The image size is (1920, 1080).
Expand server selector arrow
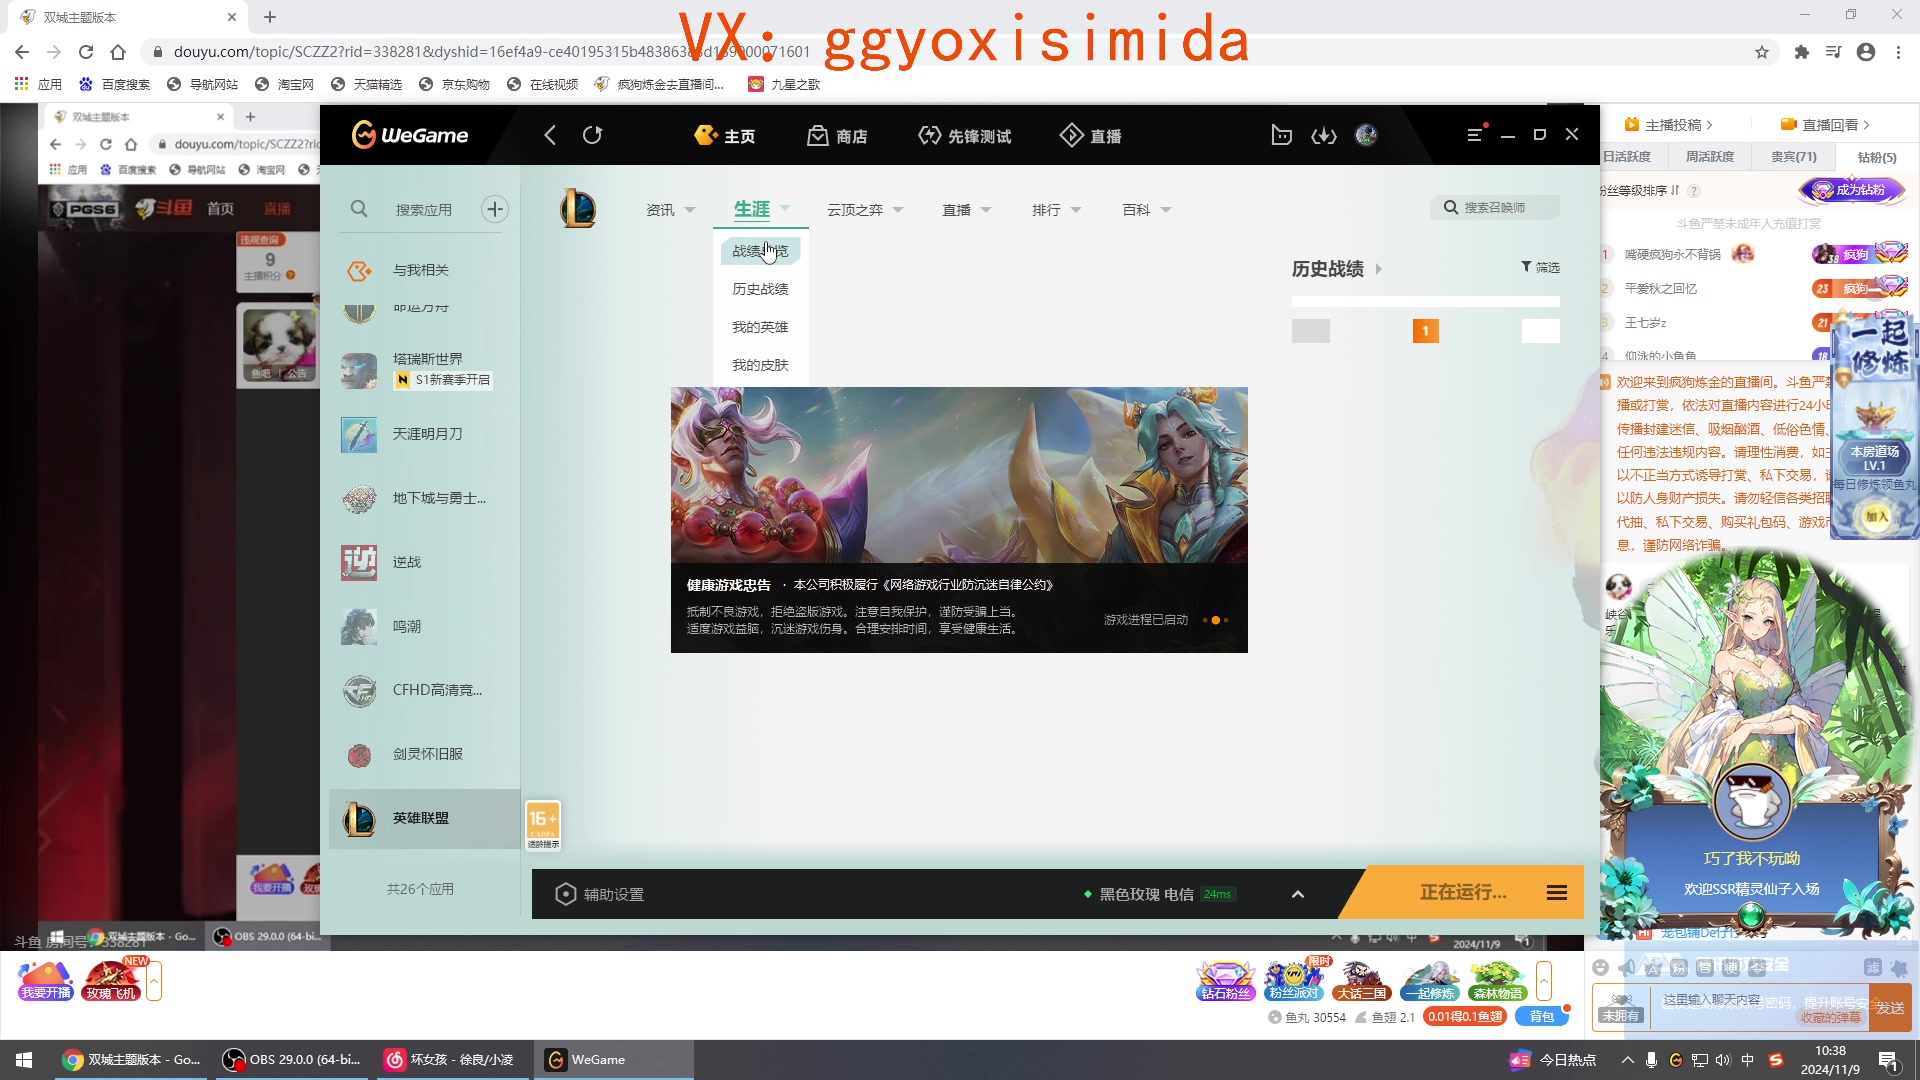[x=1298, y=894]
